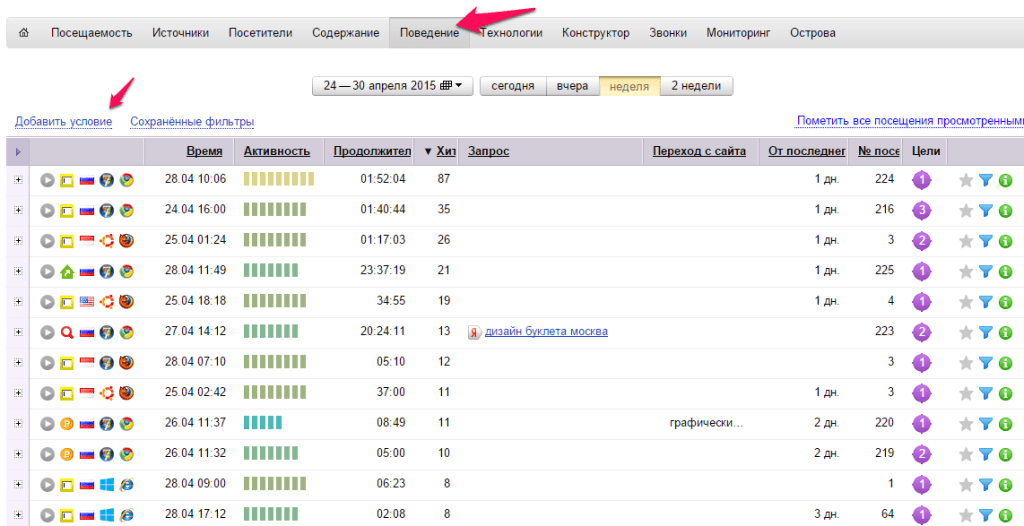Click the Windows OS icon in the 28.04 09:00 row

coord(106,484)
